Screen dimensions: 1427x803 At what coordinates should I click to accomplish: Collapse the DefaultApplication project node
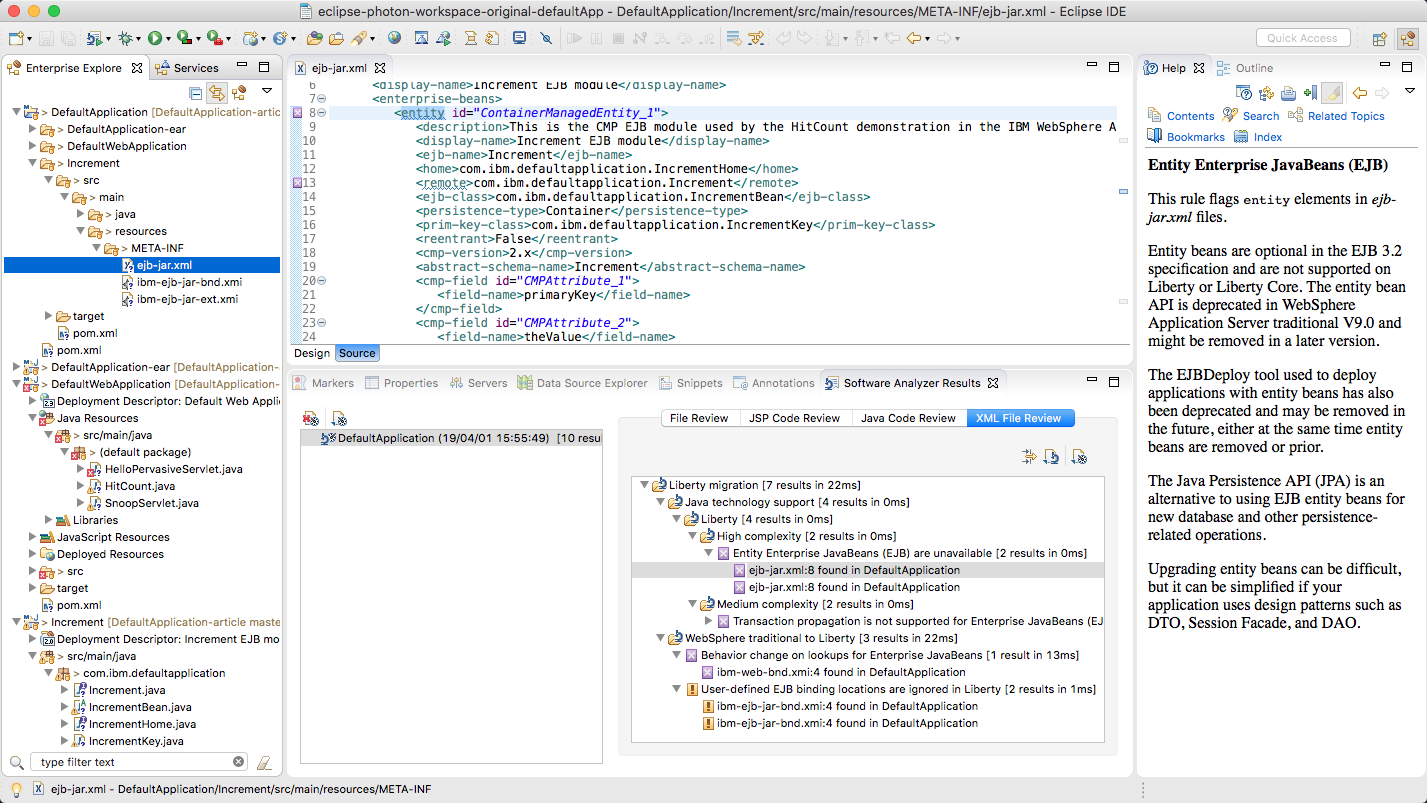(x=16, y=112)
